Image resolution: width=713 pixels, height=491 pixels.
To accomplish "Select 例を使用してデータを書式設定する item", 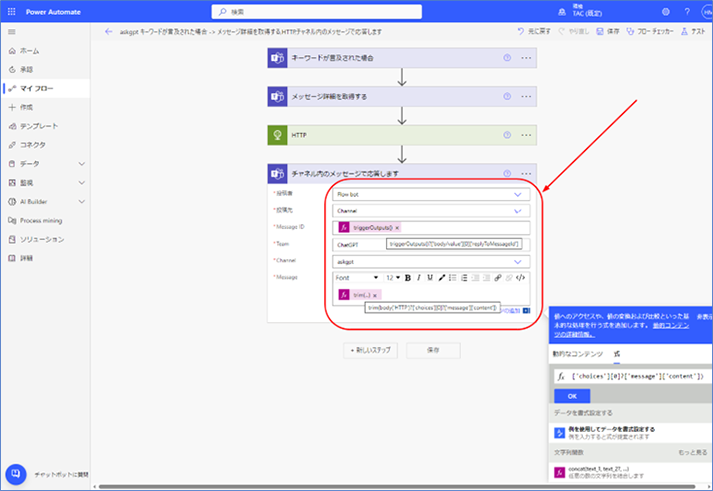I will click(630, 433).
